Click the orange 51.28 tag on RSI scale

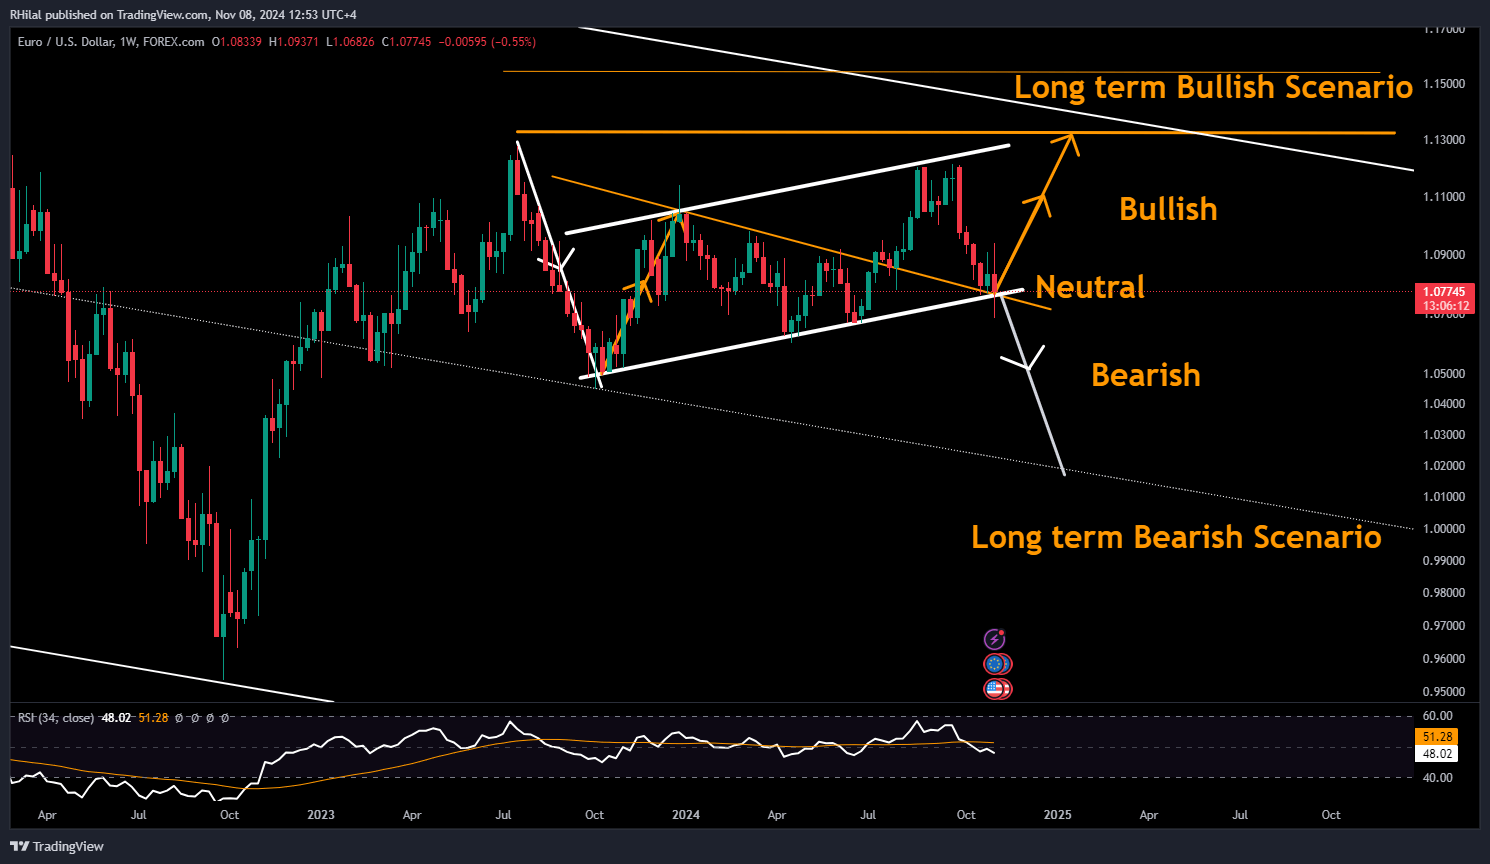(x=1437, y=737)
